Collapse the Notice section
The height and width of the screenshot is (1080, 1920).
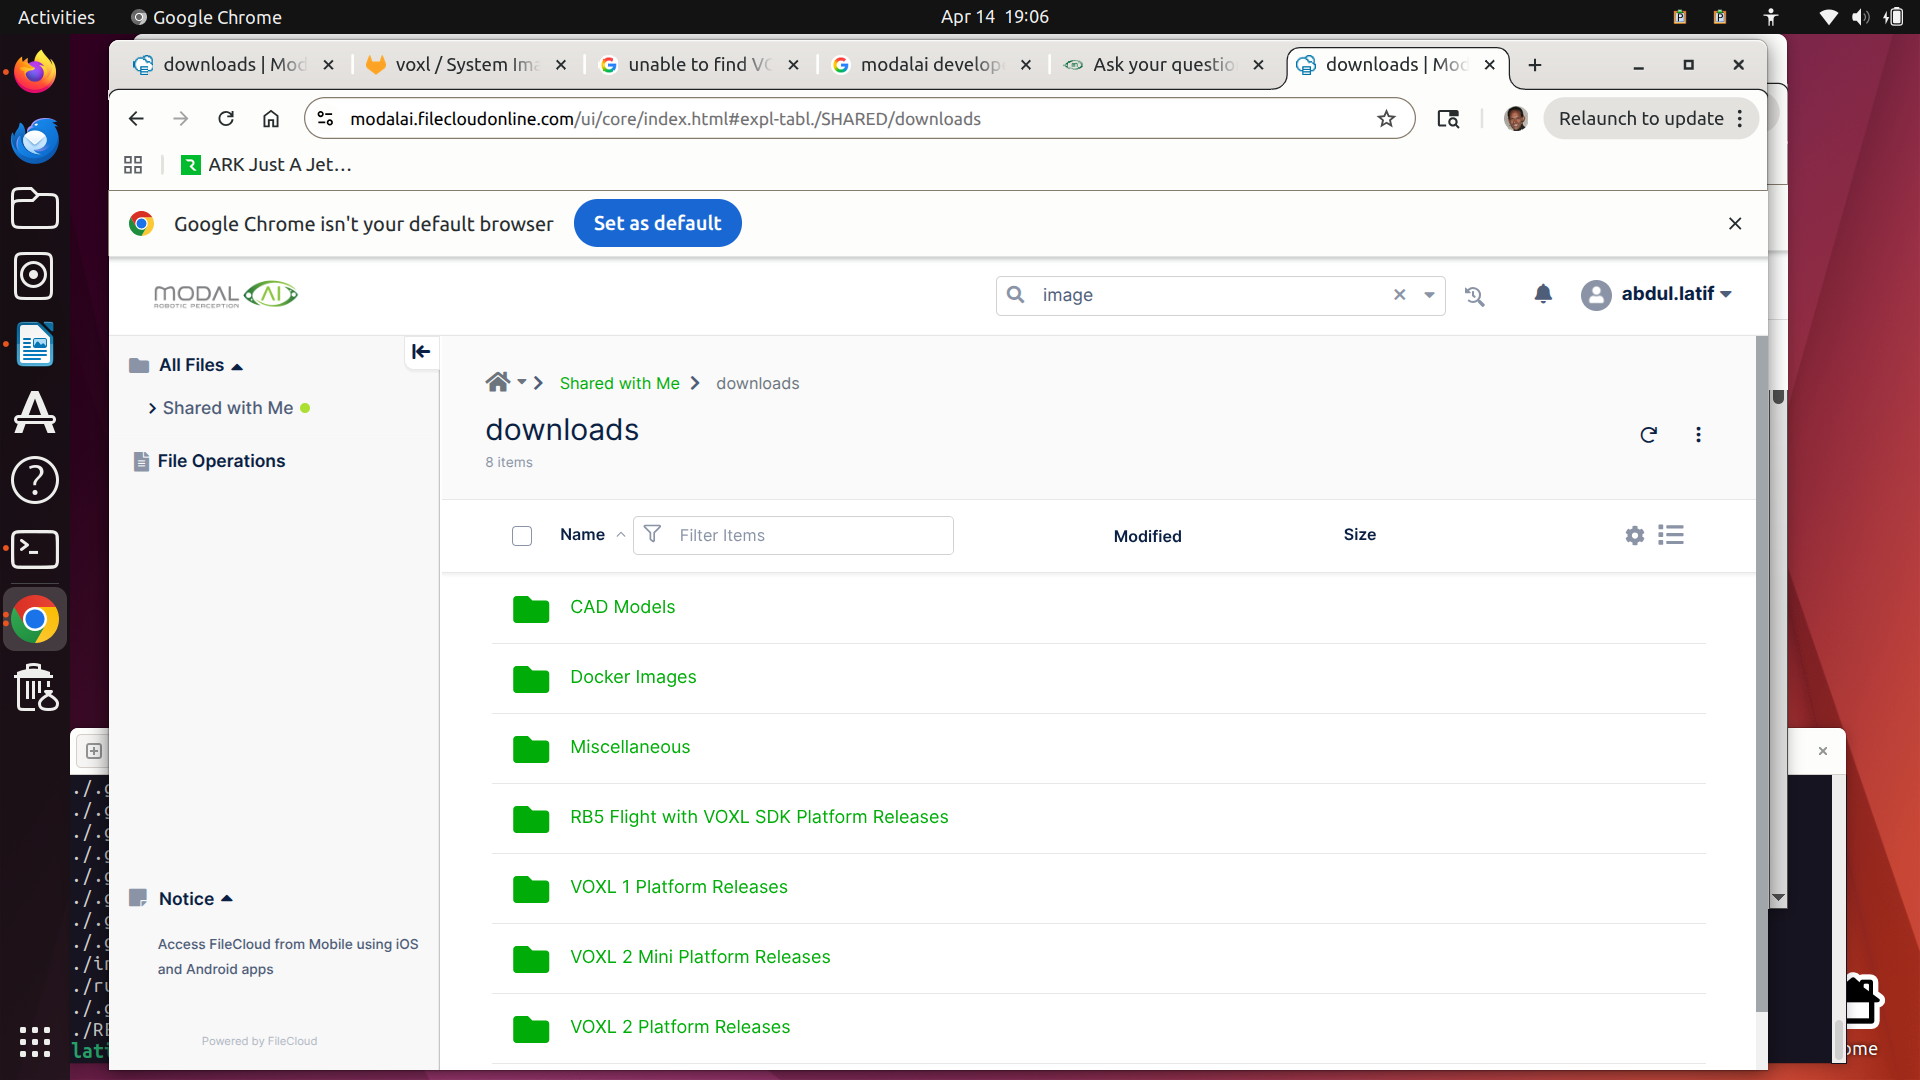(227, 898)
